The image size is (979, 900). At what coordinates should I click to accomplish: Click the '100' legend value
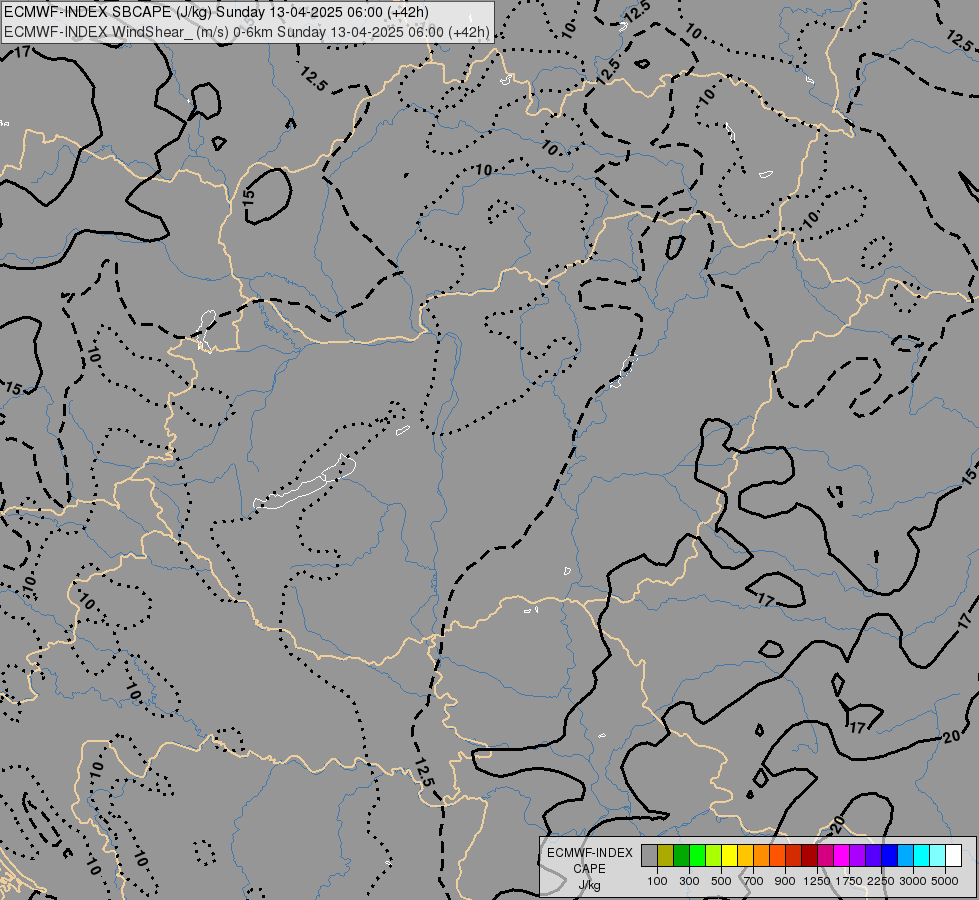[657, 881]
